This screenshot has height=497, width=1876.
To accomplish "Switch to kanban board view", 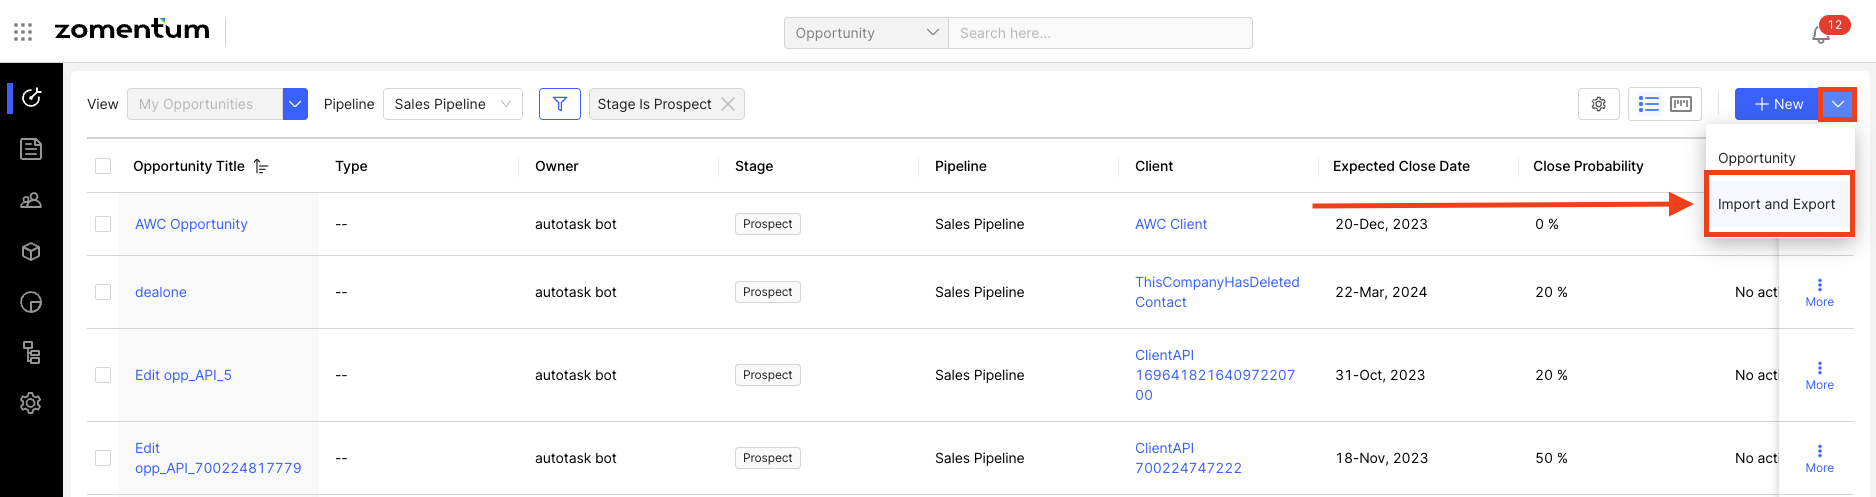I will [x=1681, y=104].
